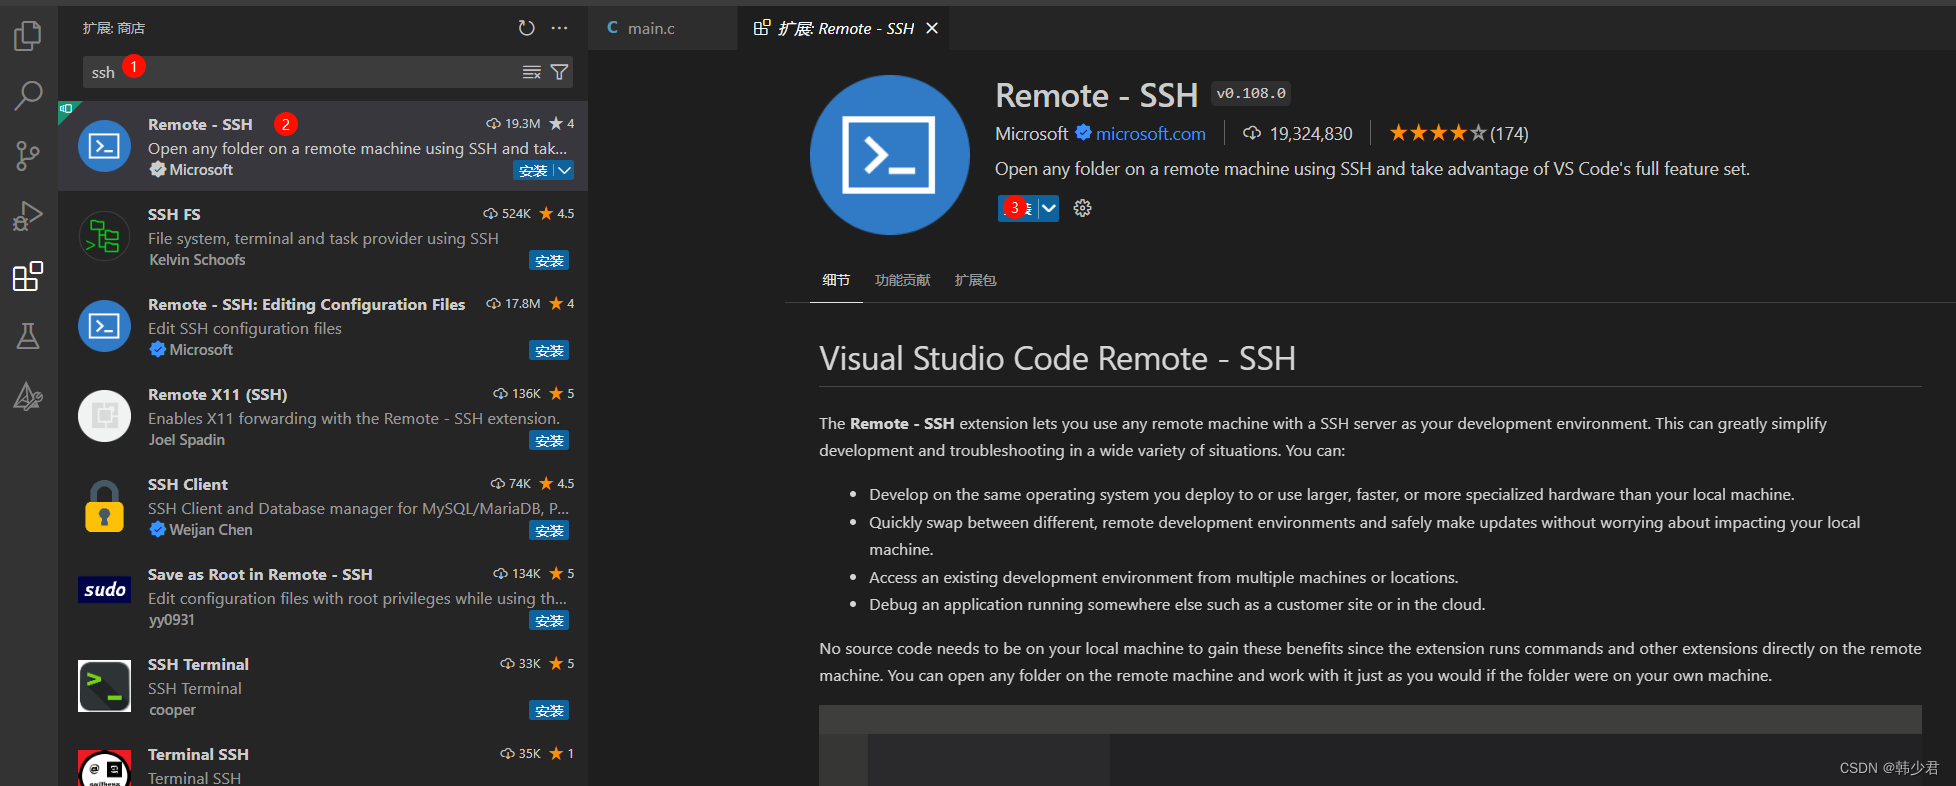Open the Testing flask icon view
Viewport: 1956px width, 786px height.
tap(28, 336)
